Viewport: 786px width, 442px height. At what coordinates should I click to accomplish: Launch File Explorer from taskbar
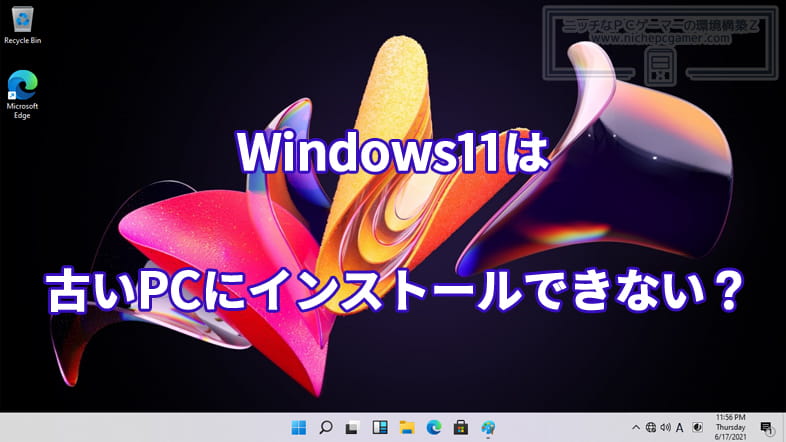point(407,427)
